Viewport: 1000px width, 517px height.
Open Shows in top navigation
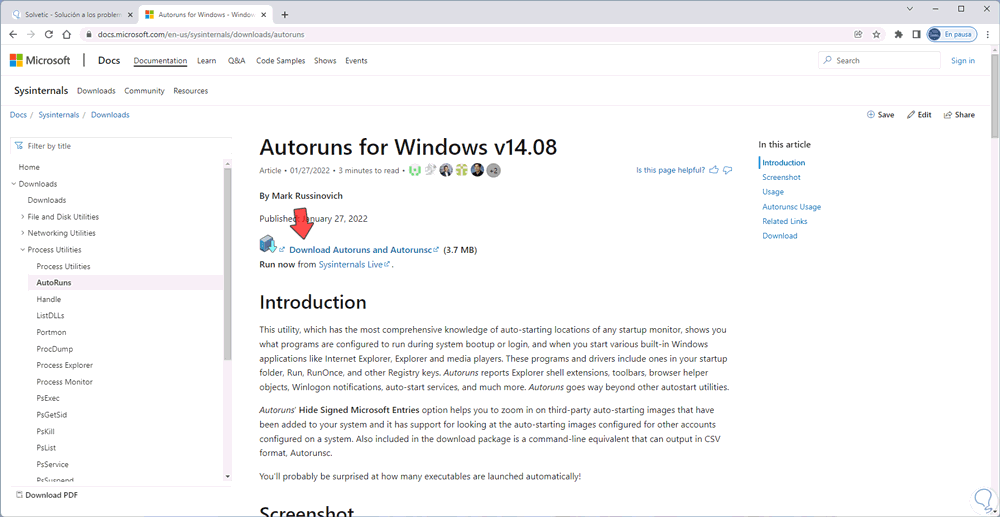(325, 61)
